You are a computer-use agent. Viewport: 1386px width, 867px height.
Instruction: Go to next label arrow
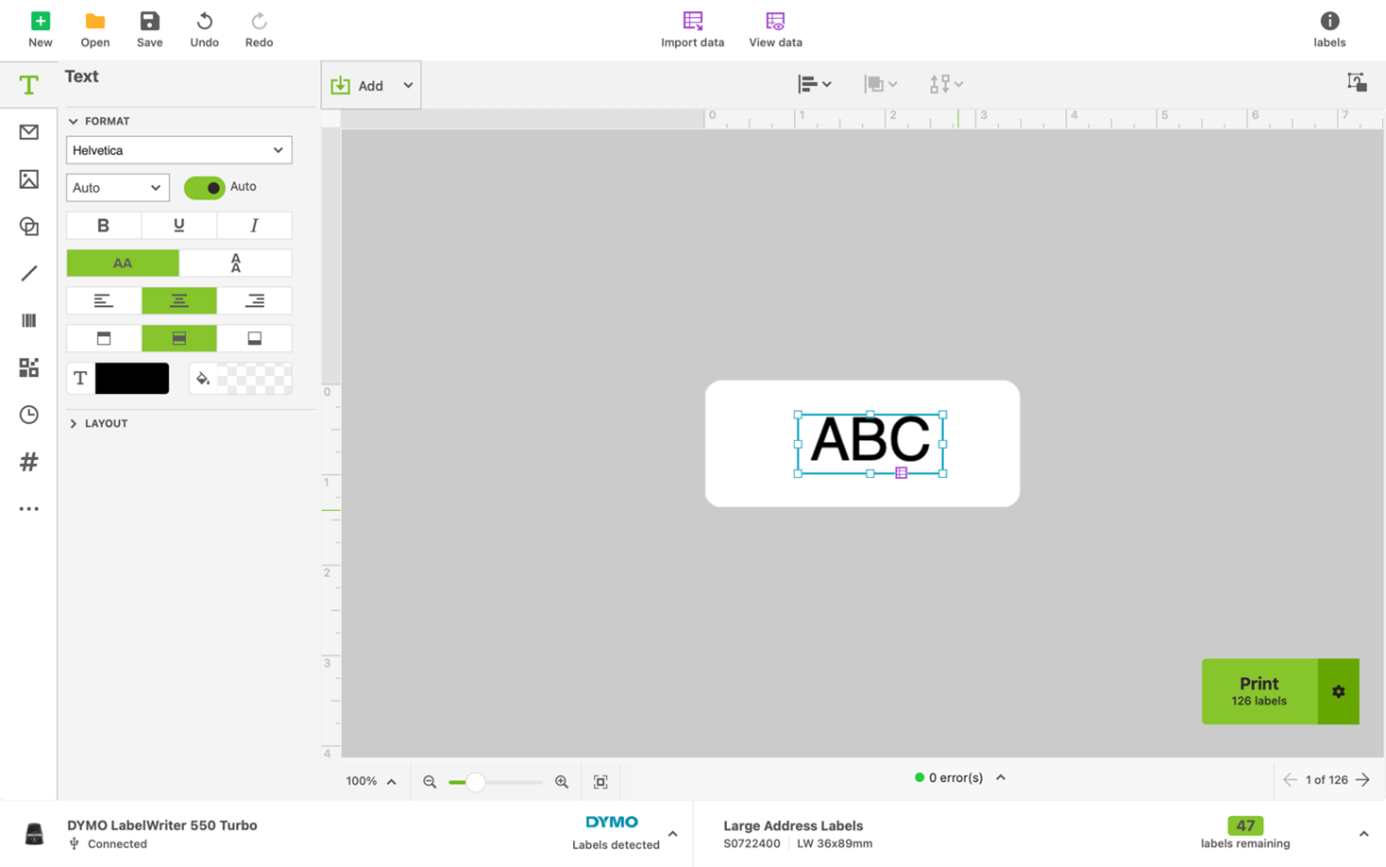(1362, 780)
